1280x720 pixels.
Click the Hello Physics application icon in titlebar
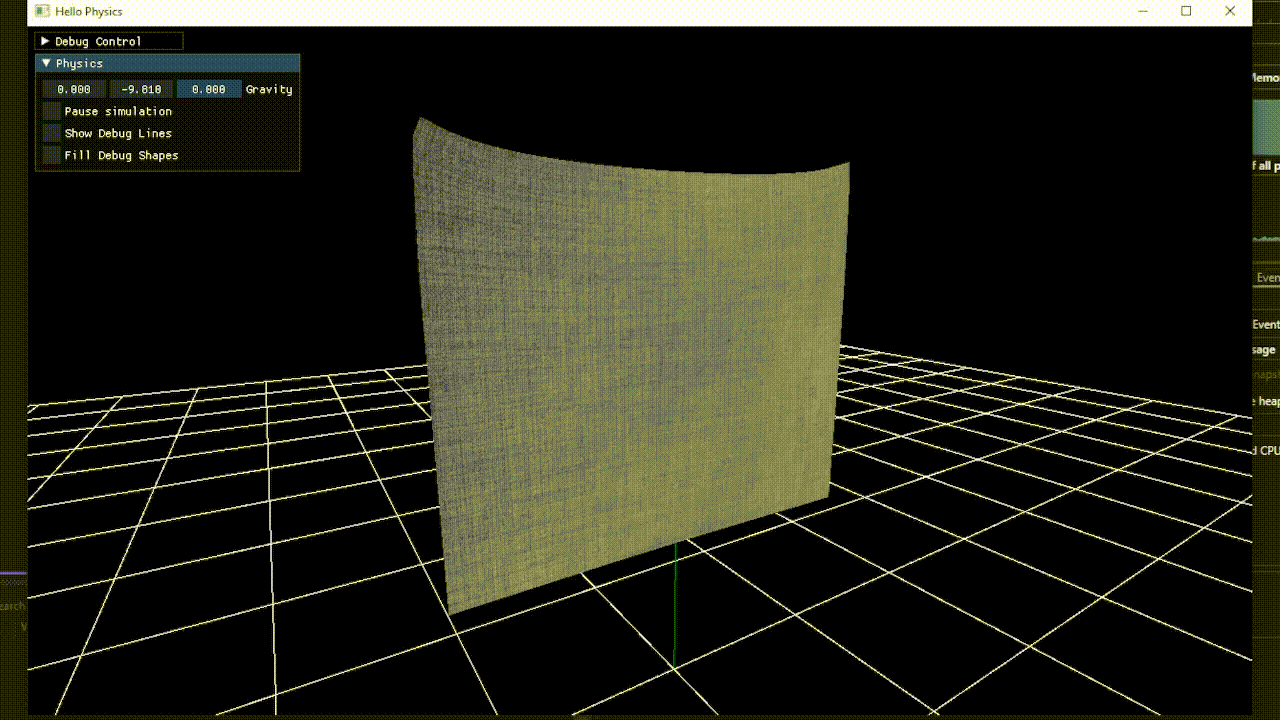42,11
